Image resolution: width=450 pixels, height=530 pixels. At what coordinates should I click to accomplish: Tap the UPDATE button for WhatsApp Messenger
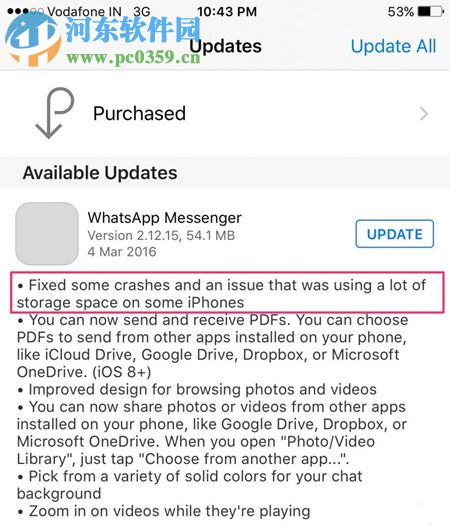395,234
